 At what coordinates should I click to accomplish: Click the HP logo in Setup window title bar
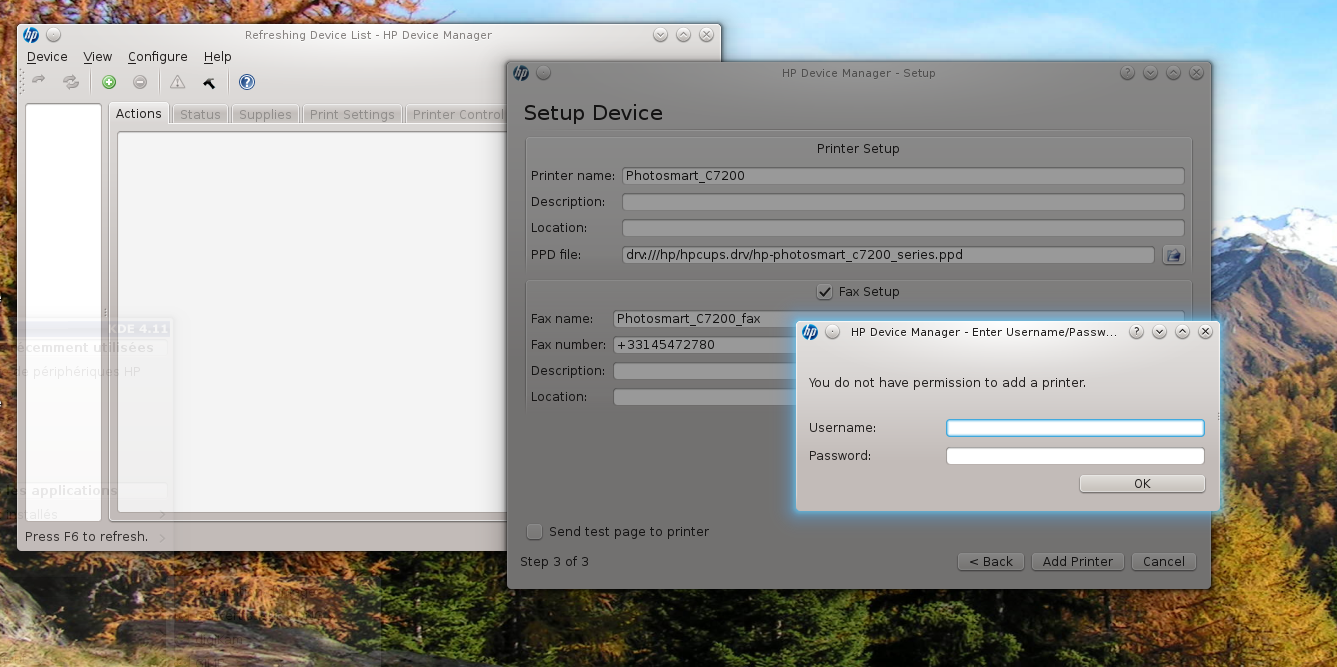coord(521,73)
